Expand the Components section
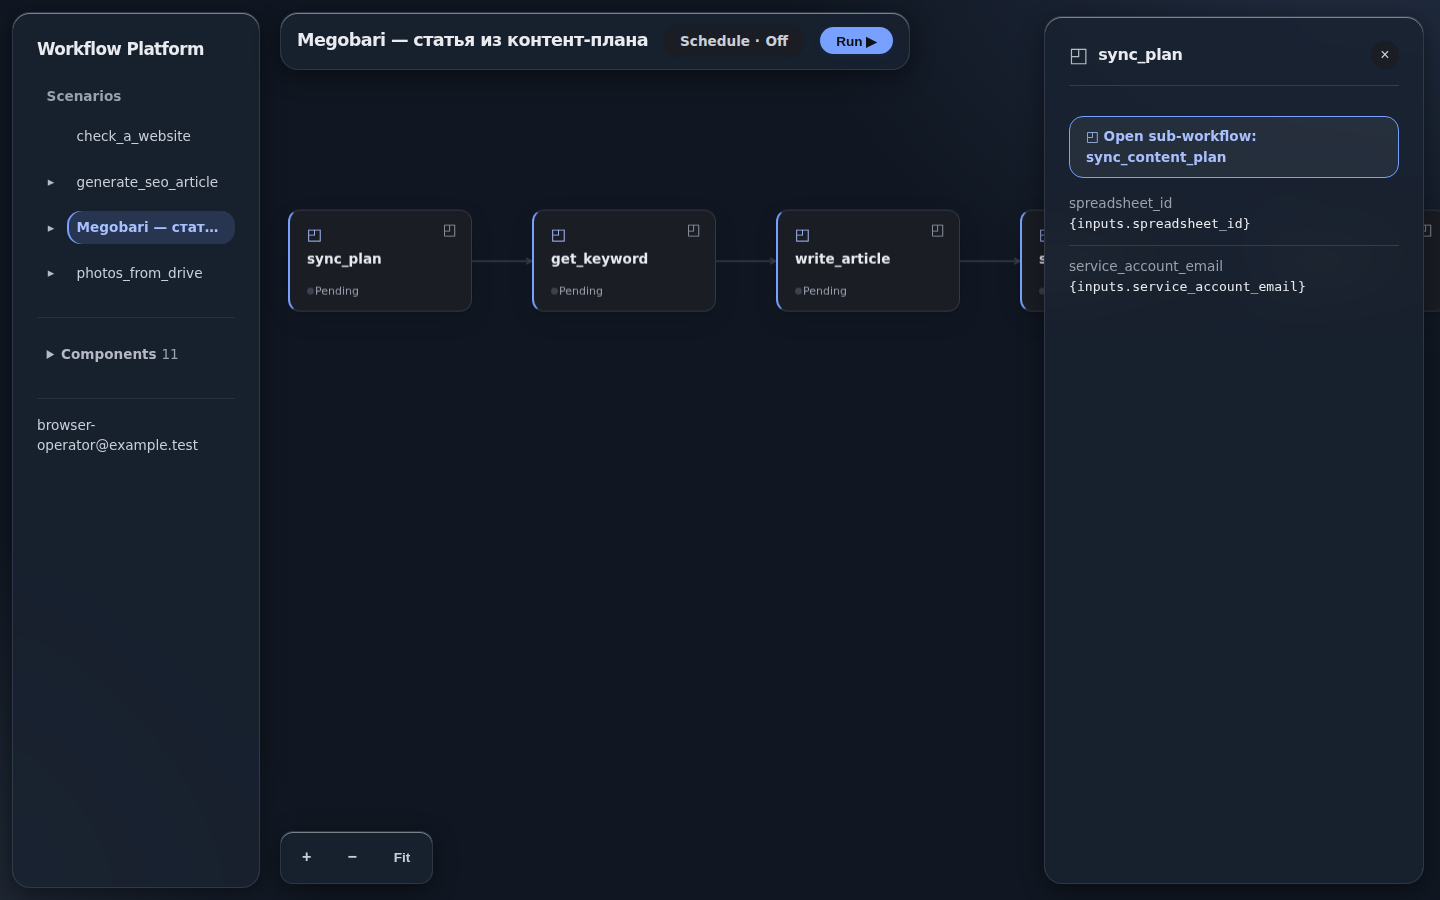 (112, 354)
